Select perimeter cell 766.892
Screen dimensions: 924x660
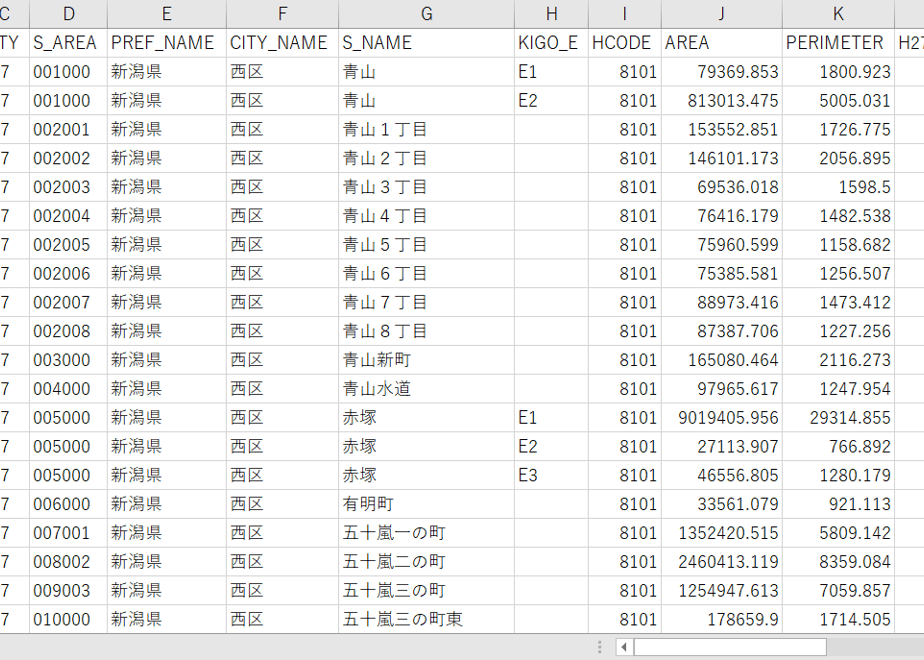(839, 447)
